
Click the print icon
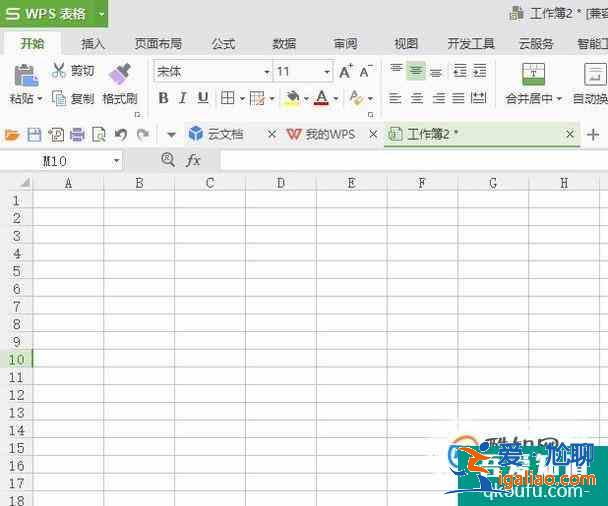coord(77,135)
